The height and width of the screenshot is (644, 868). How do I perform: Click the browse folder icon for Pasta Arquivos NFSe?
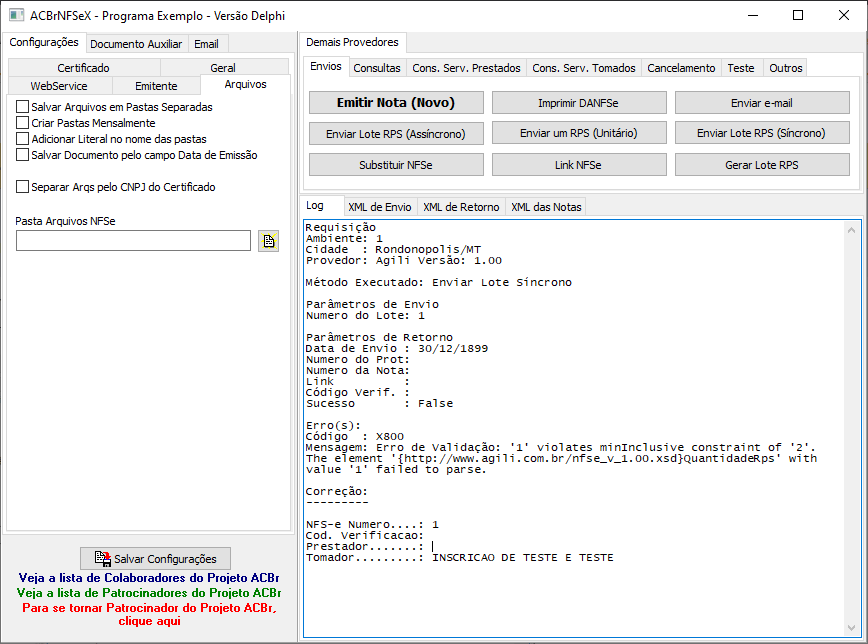point(268,241)
